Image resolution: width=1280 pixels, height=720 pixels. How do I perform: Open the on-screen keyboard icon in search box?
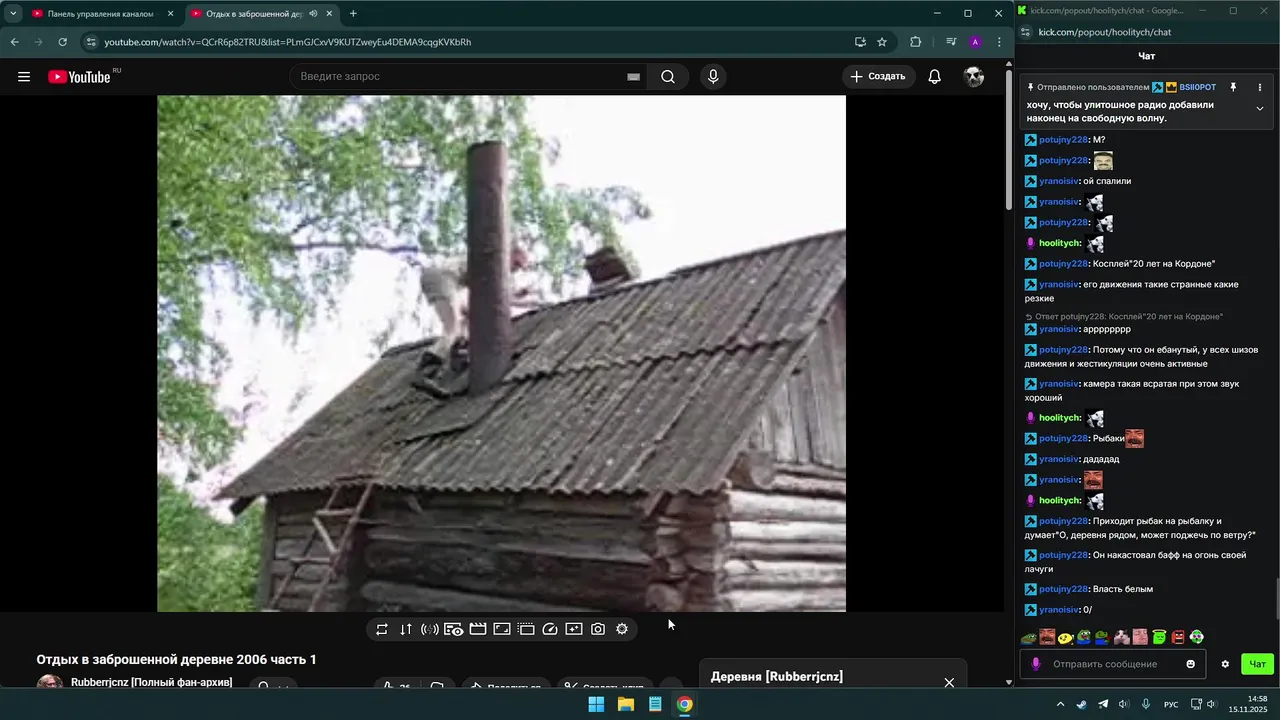point(633,77)
